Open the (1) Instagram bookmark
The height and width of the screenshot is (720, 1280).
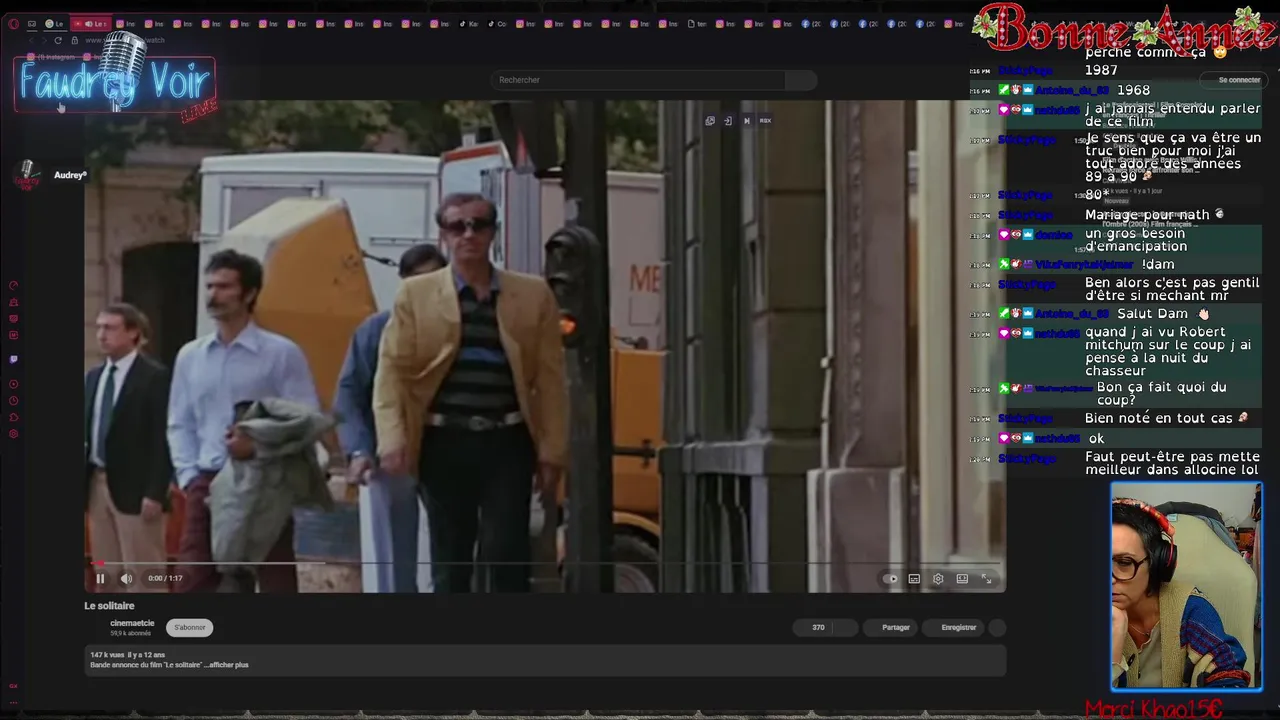tap(53, 57)
